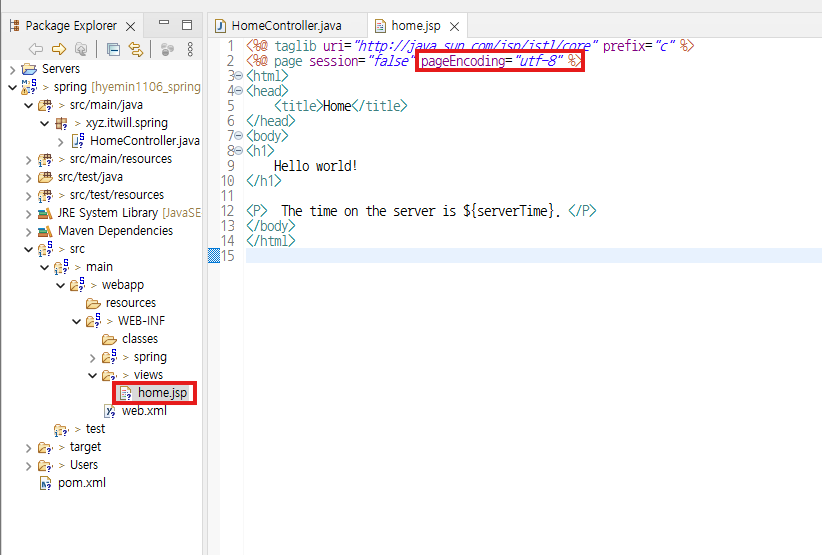The width and height of the screenshot is (822, 555).
Task: Expand src/main/resources folder
Action: 29,159
